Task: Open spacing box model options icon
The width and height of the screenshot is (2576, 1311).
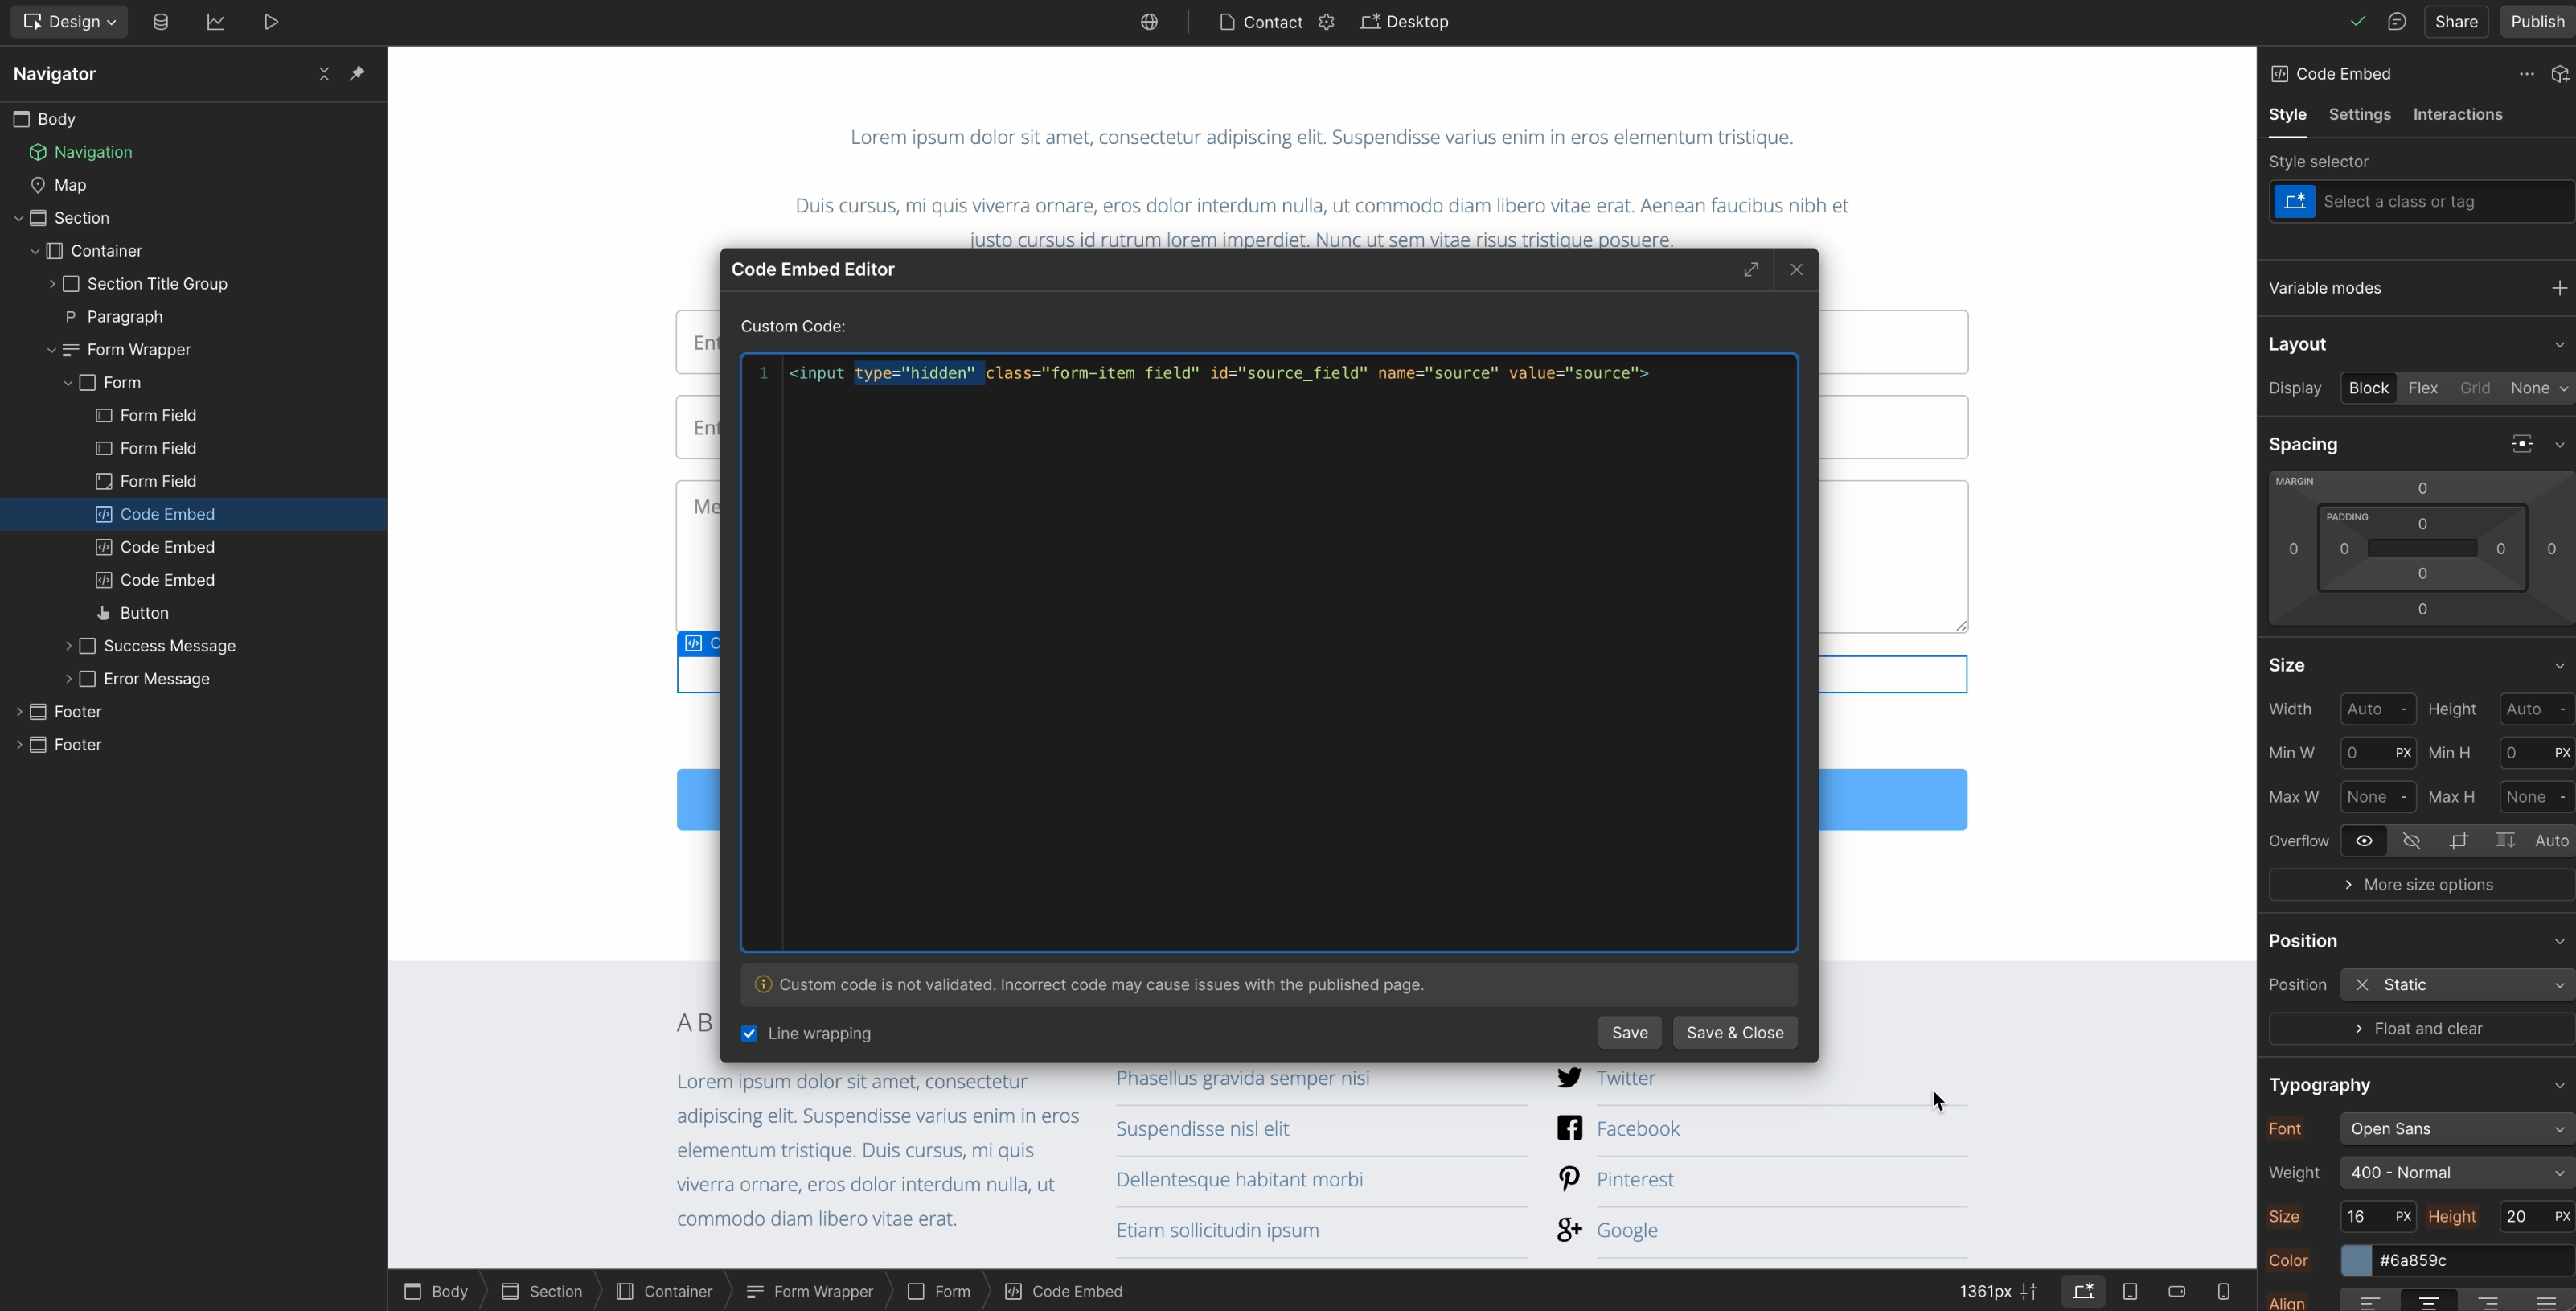Action: pyautogui.click(x=2522, y=443)
